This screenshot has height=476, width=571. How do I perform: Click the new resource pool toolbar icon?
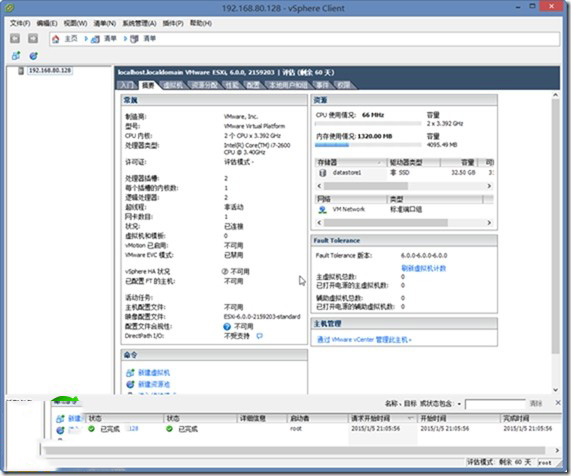[x=34, y=56]
